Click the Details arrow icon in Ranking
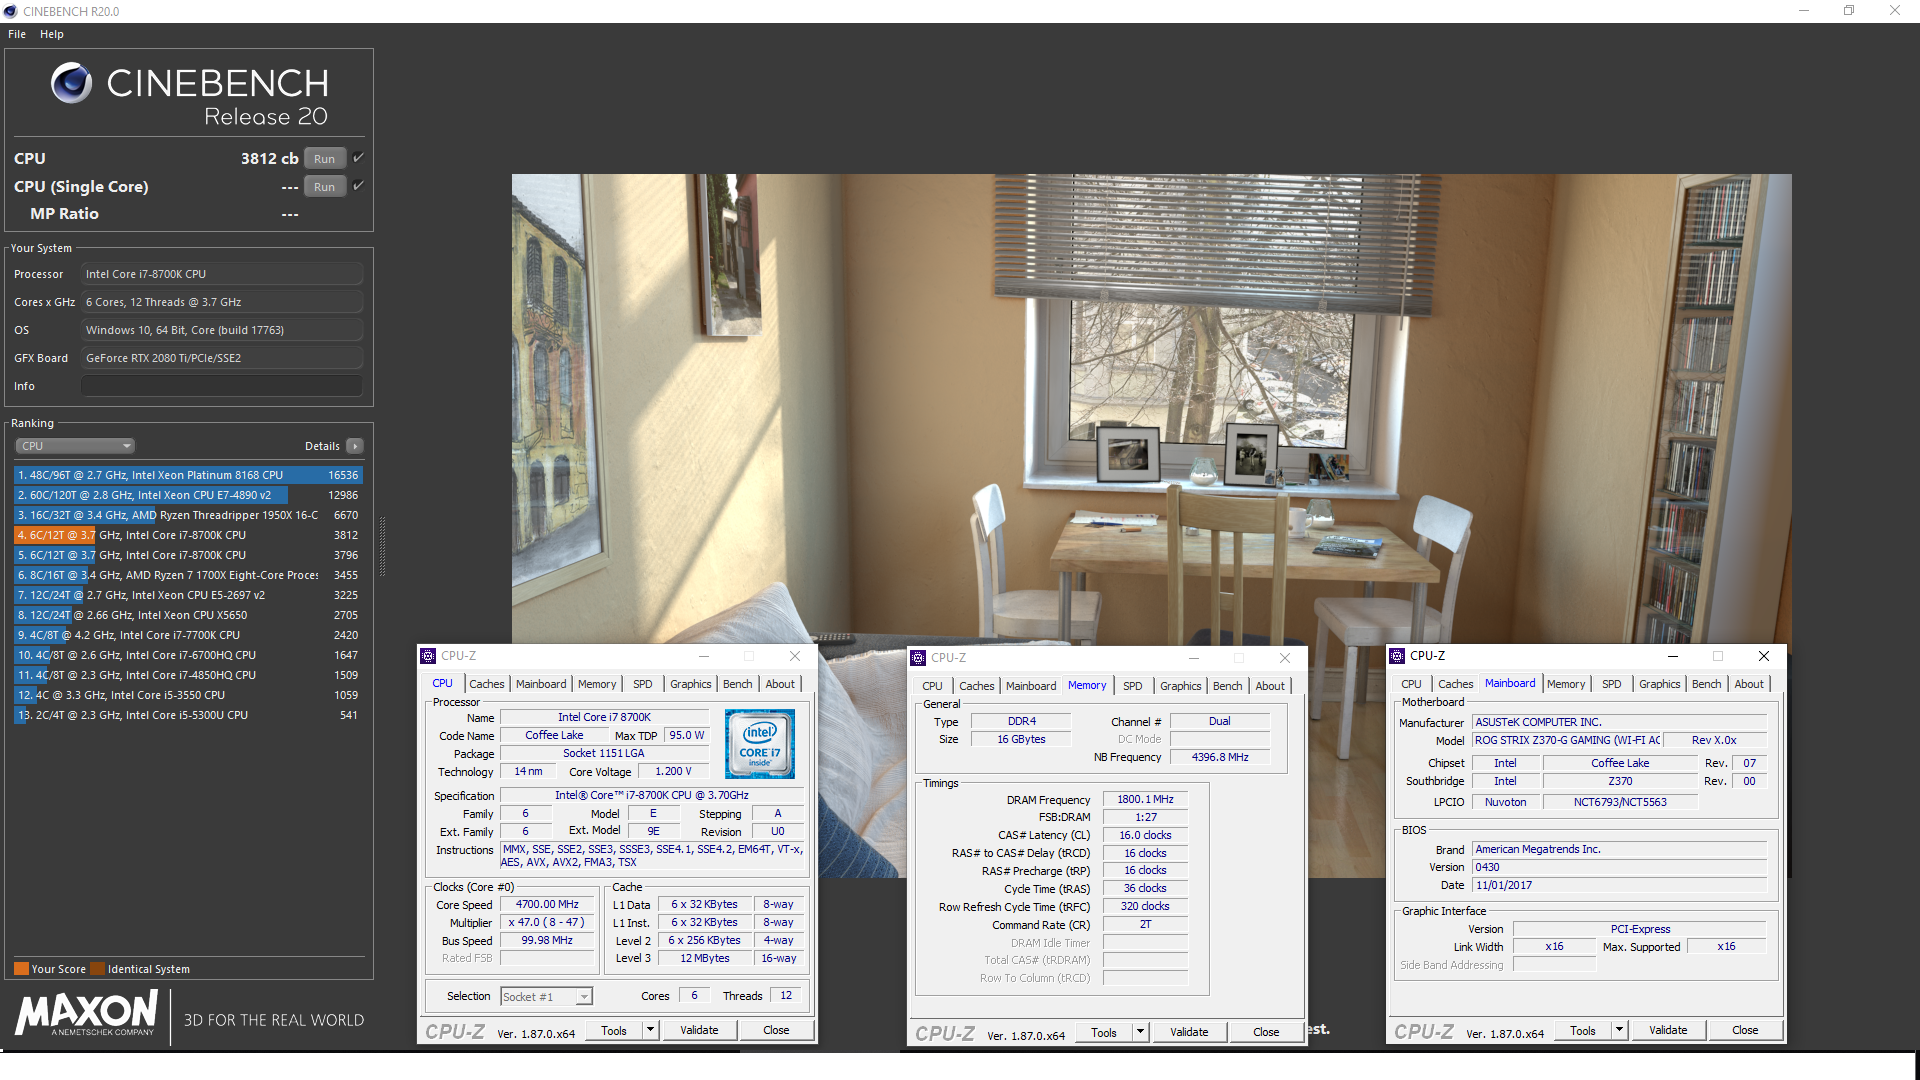Screen dimensions: 1920x1080 coord(355,446)
